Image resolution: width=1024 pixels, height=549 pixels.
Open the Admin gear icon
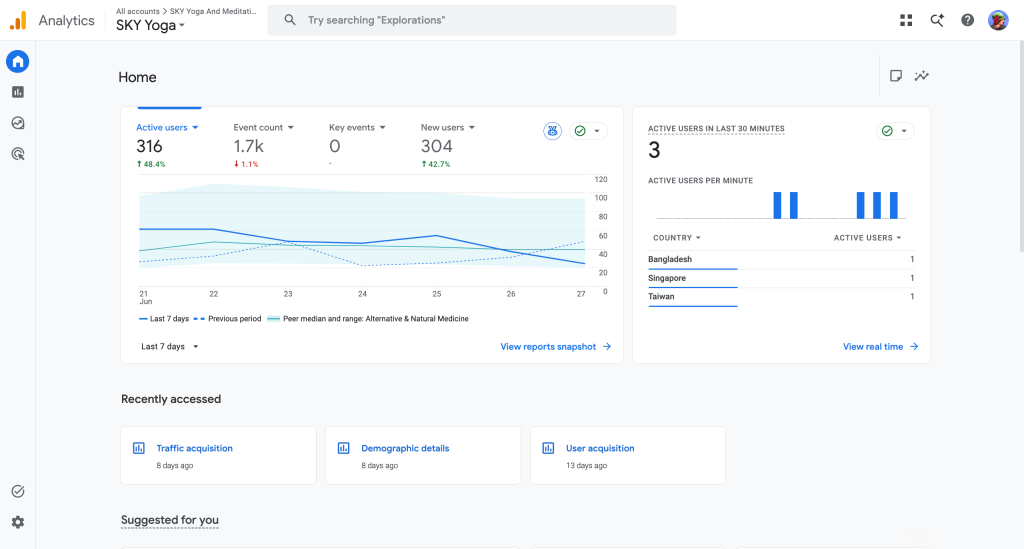coord(18,522)
